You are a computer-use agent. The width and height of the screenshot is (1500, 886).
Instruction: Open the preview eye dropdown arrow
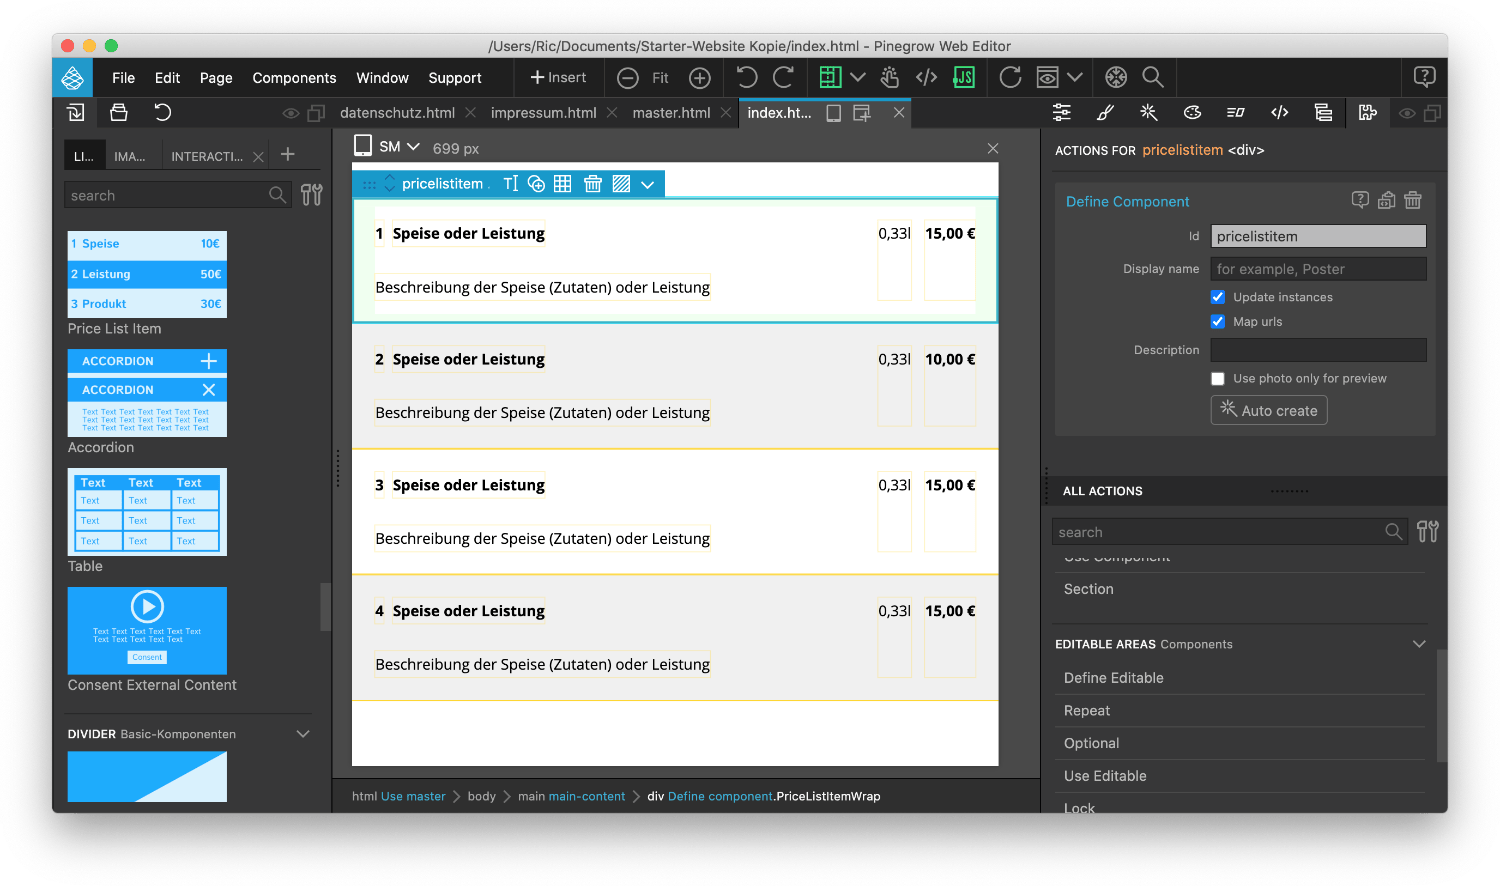(1075, 77)
